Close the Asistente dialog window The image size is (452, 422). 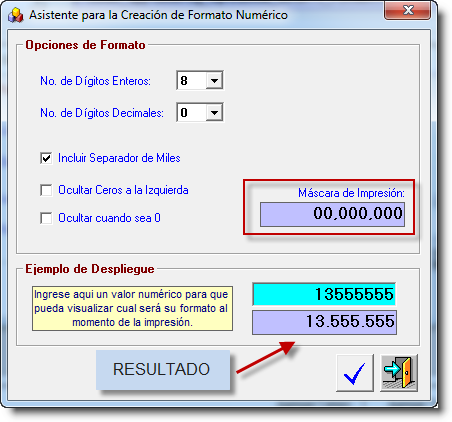click(x=407, y=10)
